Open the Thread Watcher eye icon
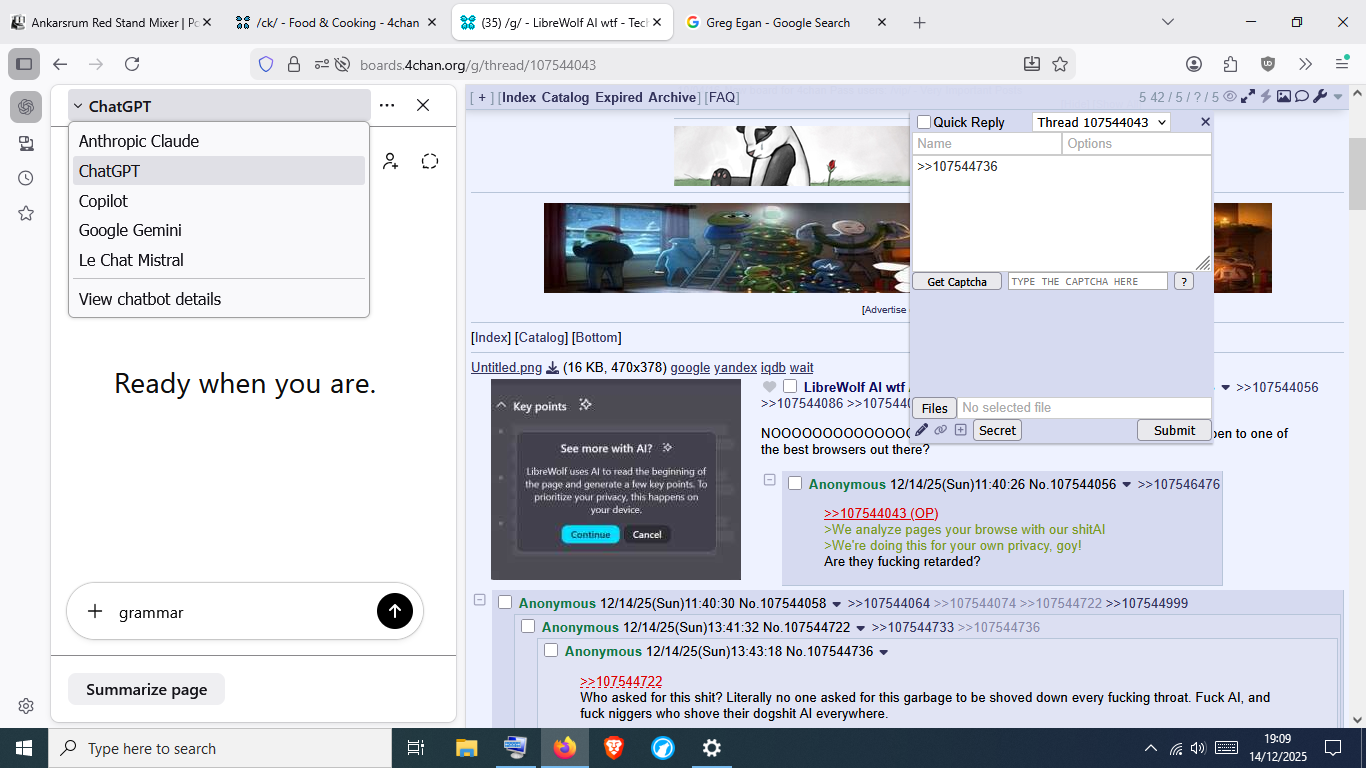 1231,97
